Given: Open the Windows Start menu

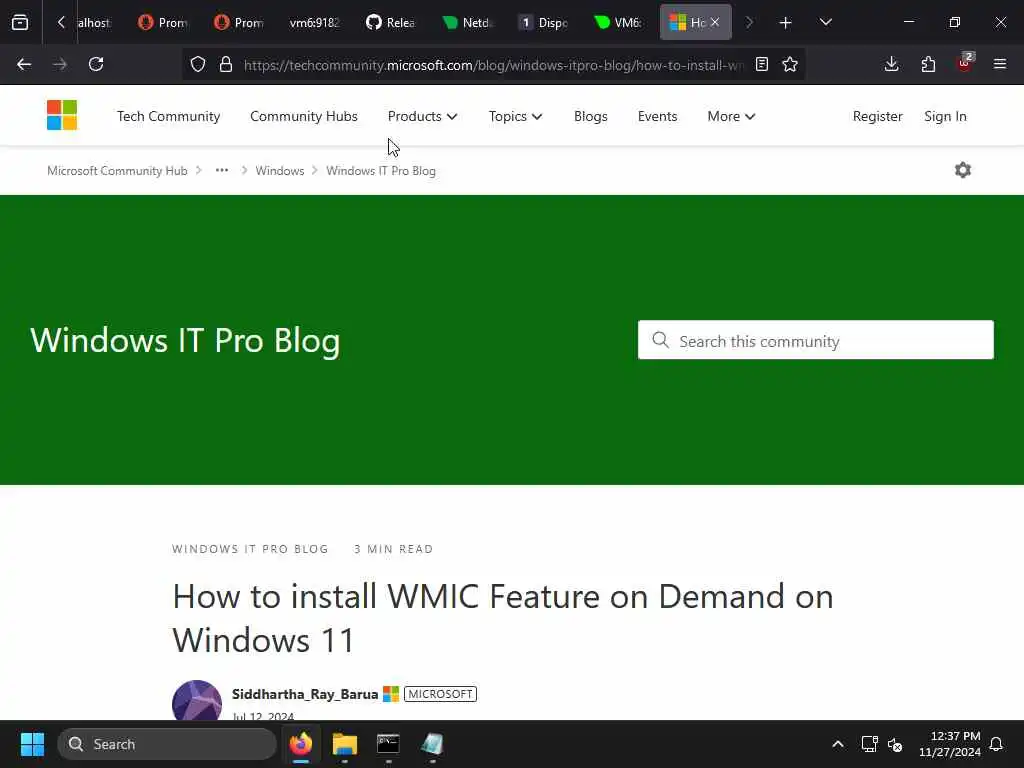Looking at the screenshot, I should pyautogui.click(x=32, y=744).
